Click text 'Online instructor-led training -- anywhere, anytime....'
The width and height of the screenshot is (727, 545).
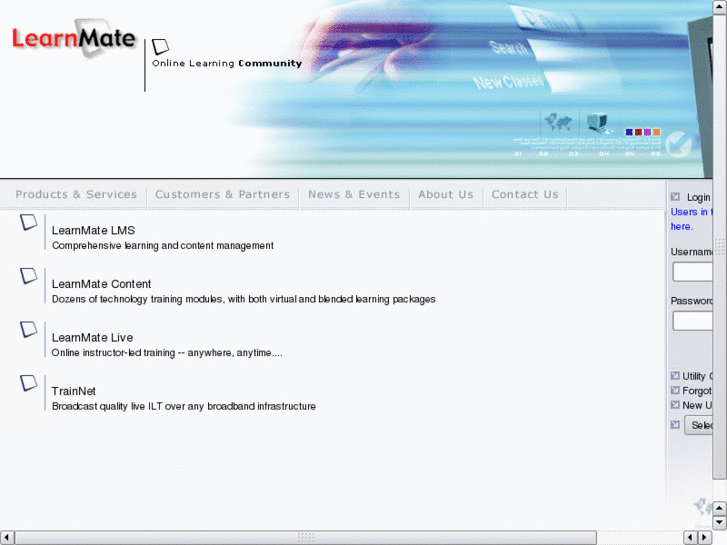167,353
